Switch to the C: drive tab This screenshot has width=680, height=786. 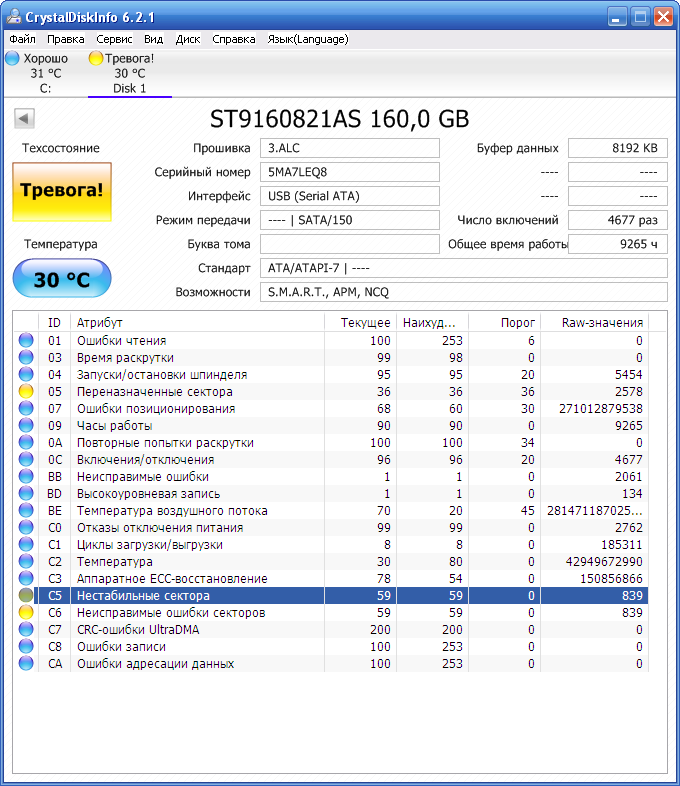pyautogui.click(x=45, y=73)
